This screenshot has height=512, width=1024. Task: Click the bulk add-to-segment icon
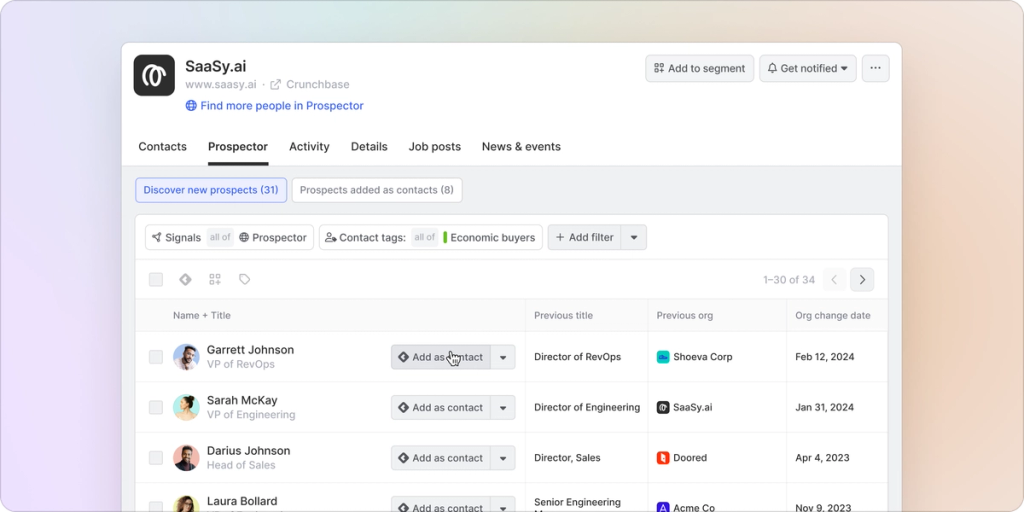point(215,280)
